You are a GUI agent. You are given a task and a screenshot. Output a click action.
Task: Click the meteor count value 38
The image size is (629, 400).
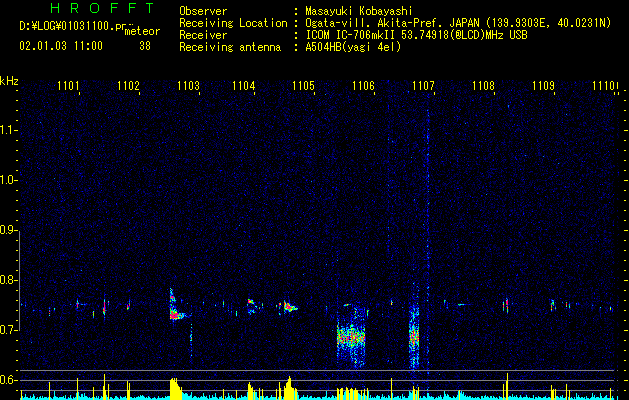click(x=145, y=46)
